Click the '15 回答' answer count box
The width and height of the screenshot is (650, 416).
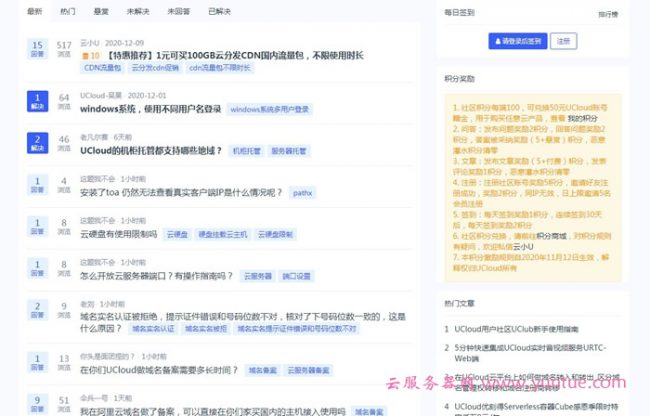[37, 49]
